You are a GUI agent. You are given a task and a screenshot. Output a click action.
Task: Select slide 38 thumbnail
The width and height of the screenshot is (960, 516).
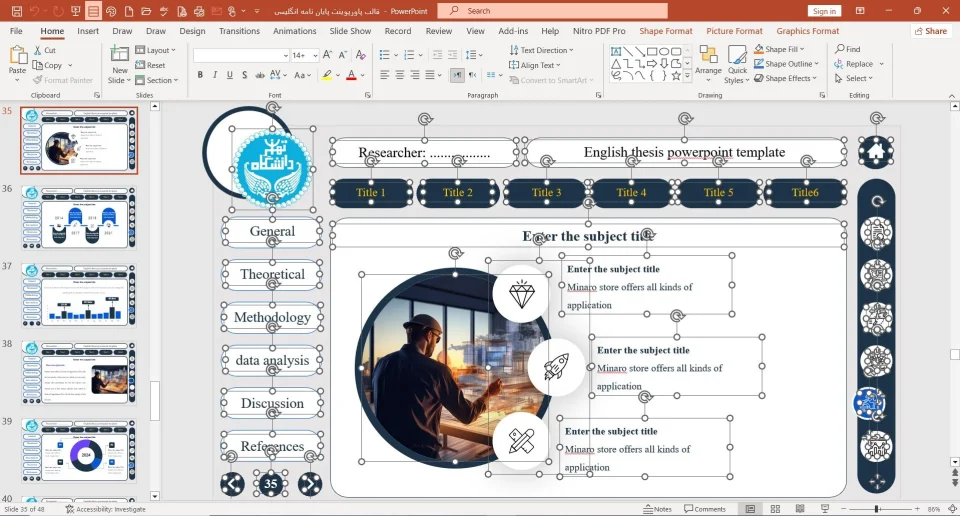click(x=79, y=373)
